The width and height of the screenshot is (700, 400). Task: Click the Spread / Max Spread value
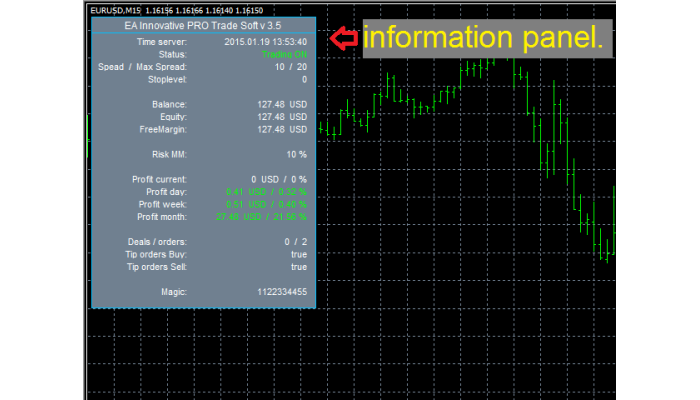tap(293, 67)
